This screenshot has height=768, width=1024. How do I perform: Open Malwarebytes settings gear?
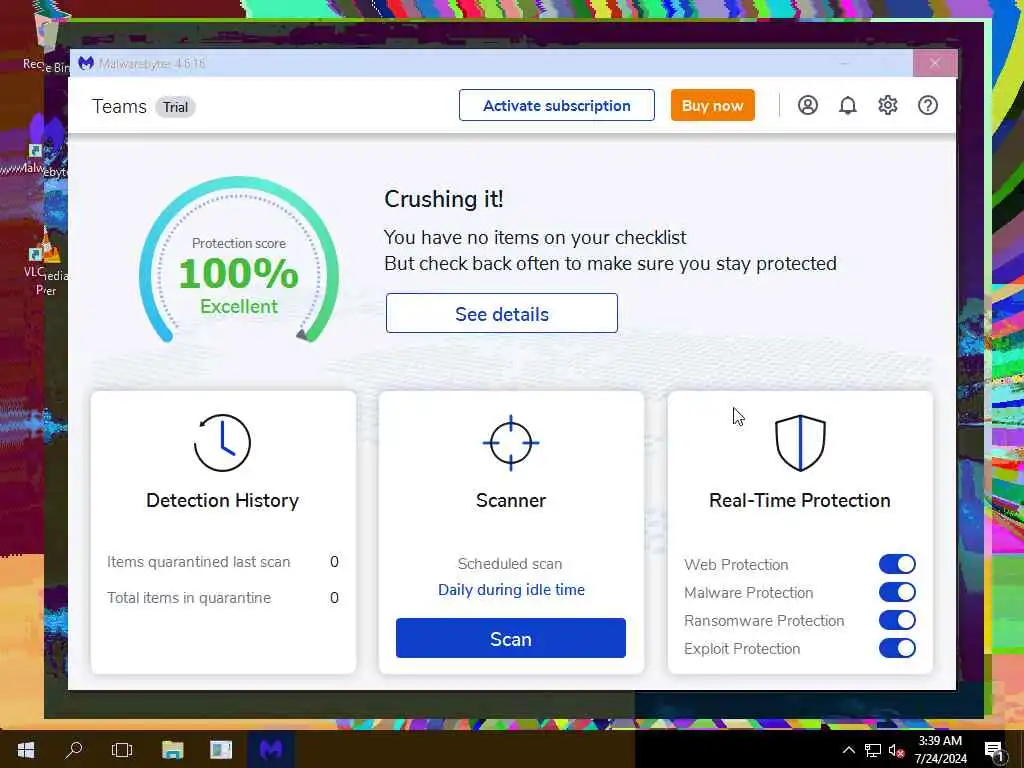(888, 105)
